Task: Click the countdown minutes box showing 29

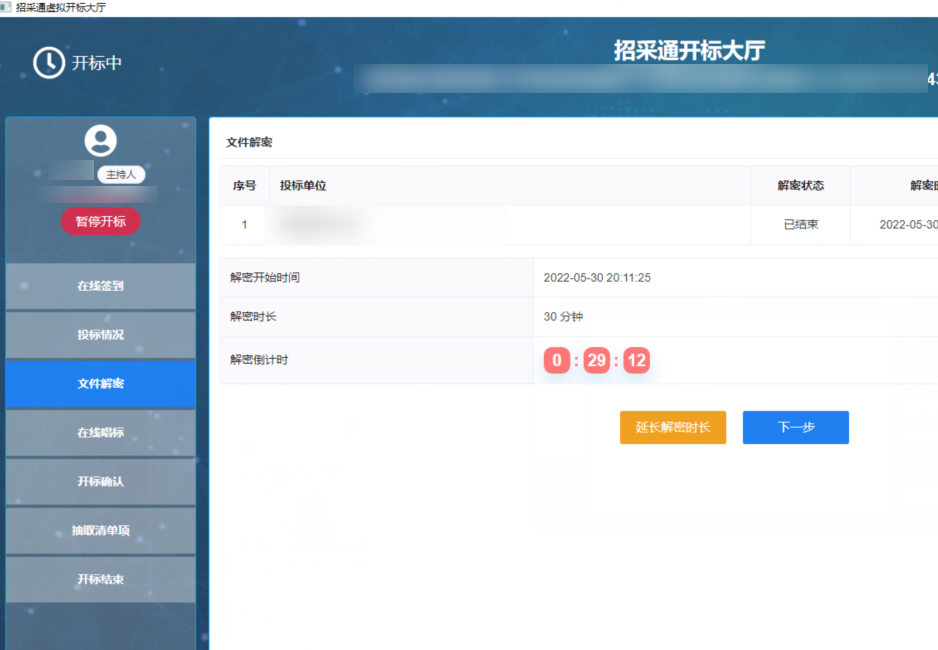Action: point(597,360)
